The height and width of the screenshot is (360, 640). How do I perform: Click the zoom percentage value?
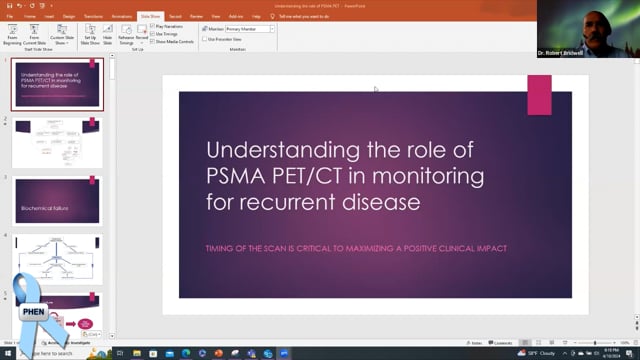(624, 343)
